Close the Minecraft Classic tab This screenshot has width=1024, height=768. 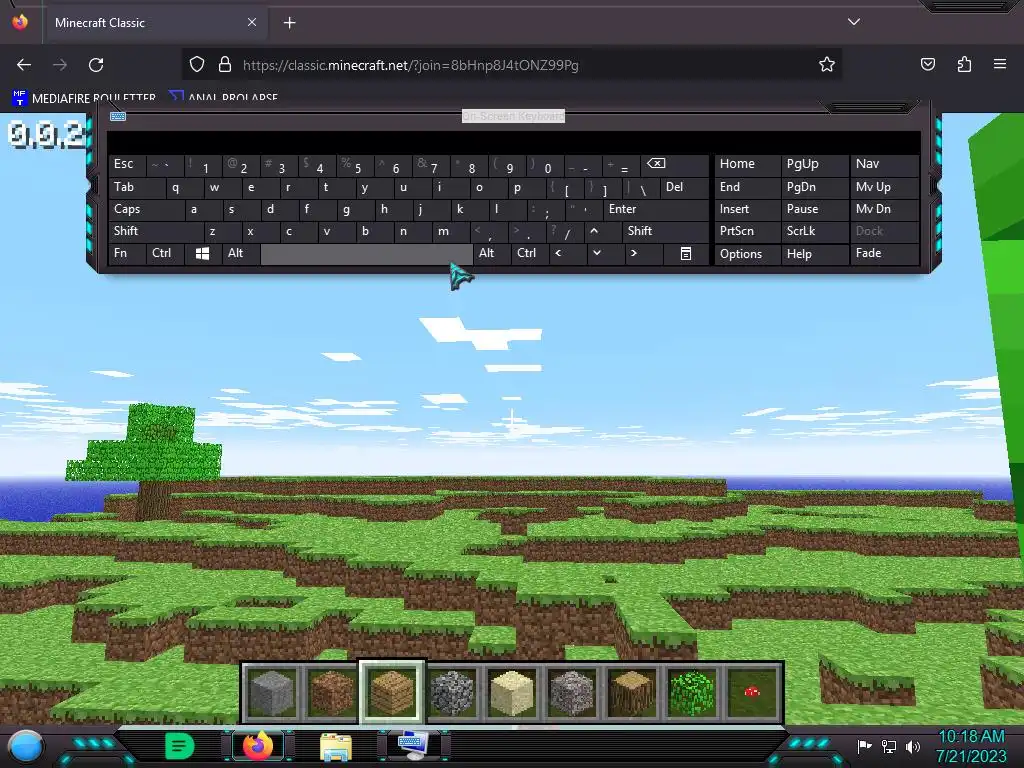coord(251,22)
